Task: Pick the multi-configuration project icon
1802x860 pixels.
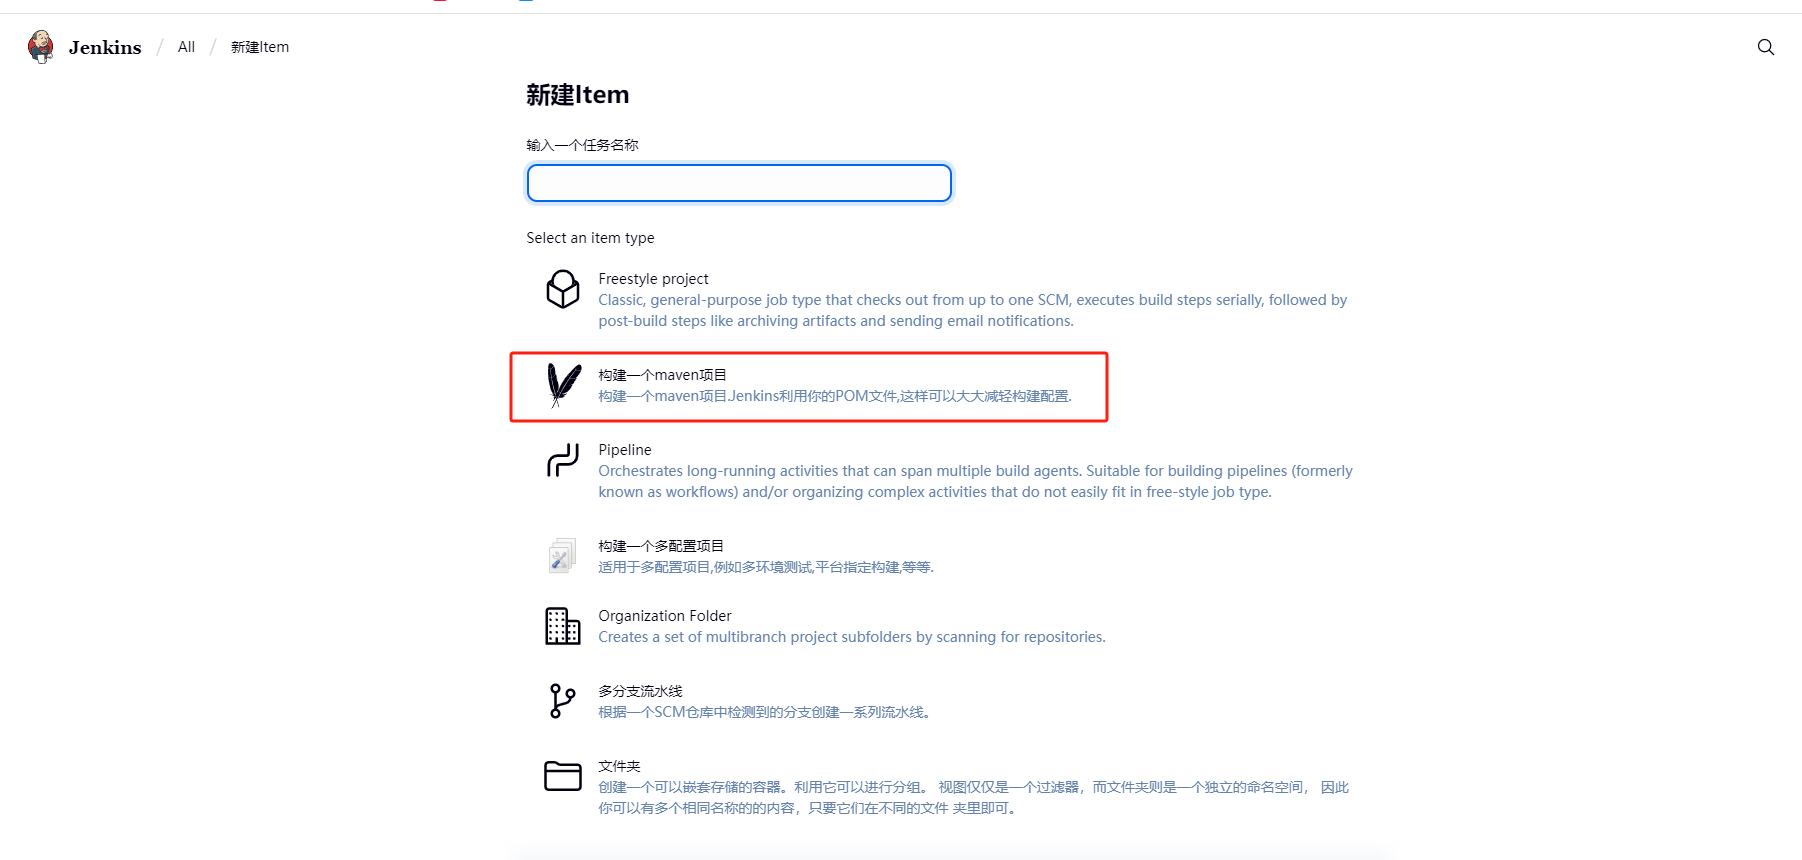Action: 563,556
